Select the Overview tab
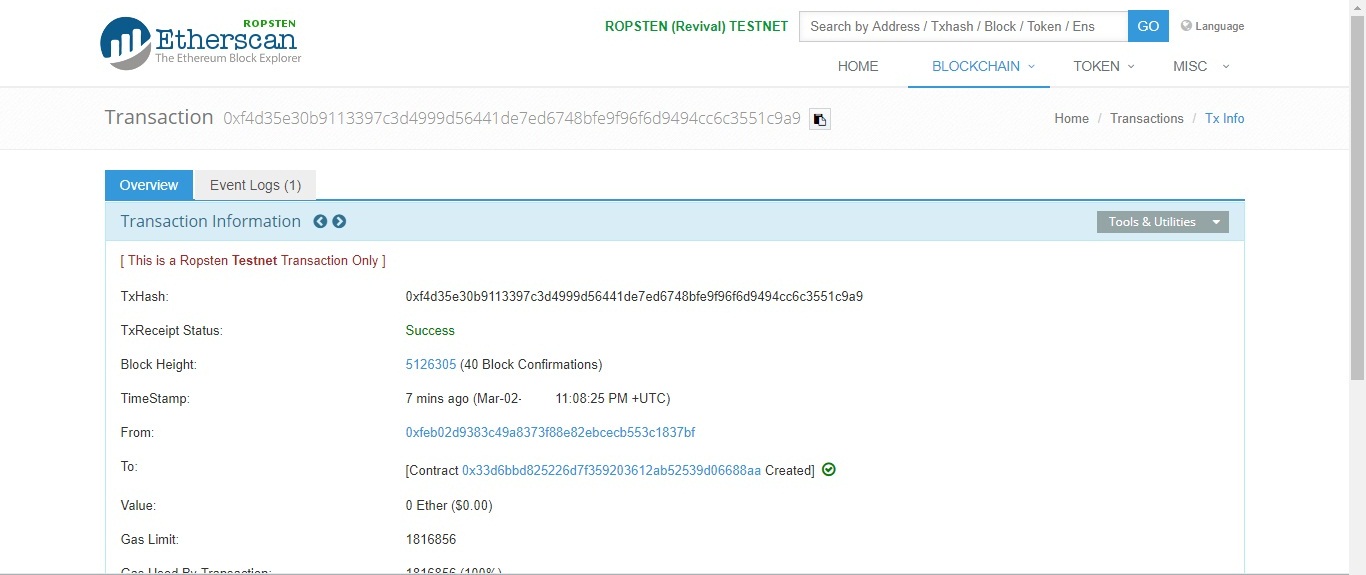Screen dimensions: 1366x575 coord(149,185)
